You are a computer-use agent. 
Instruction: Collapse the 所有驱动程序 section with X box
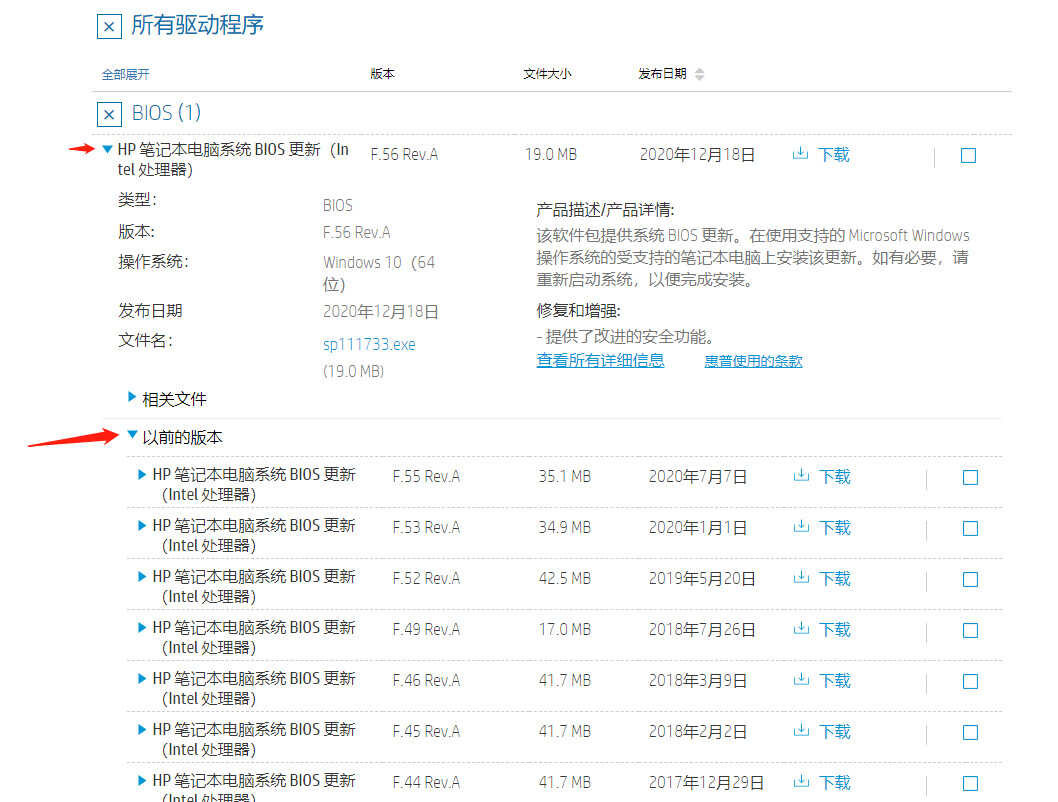click(109, 27)
